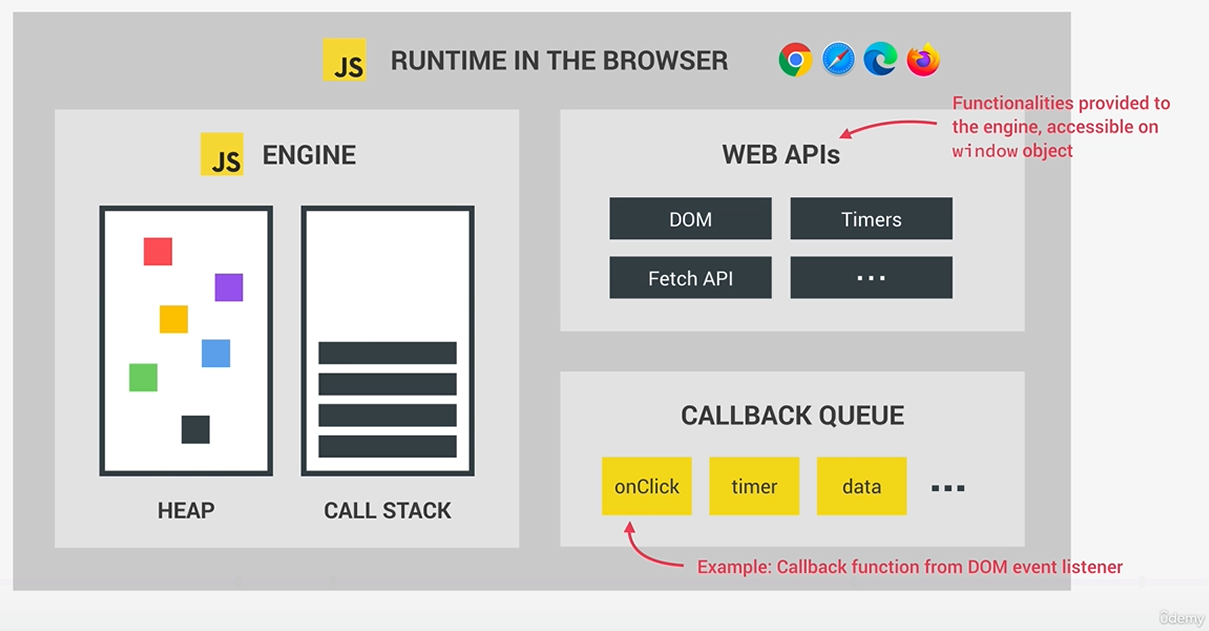Click the green square in the heap
The height and width of the screenshot is (631, 1209).
pyautogui.click(x=143, y=377)
